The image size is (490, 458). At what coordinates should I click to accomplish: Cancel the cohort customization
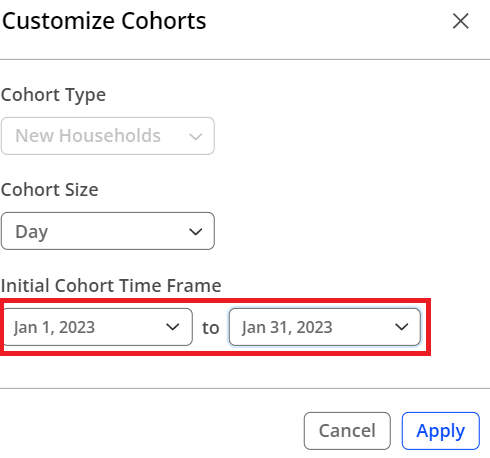tap(347, 431)
